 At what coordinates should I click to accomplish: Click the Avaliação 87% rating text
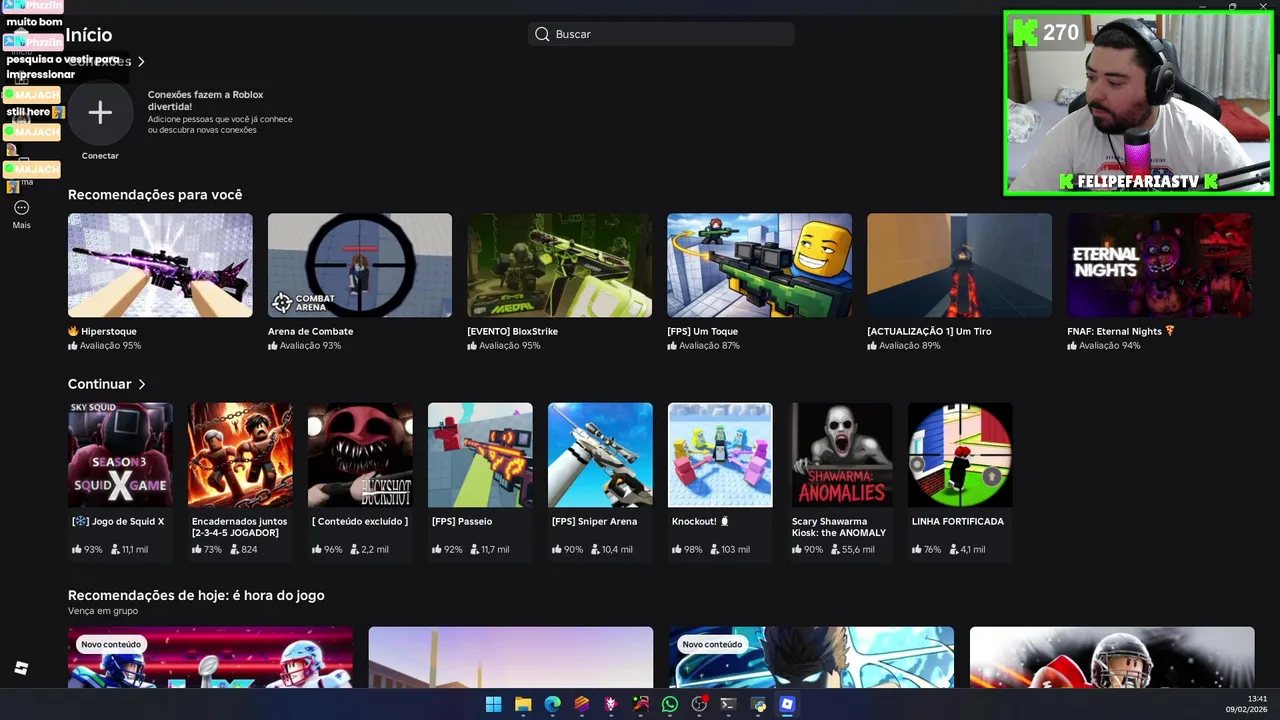(x=709, y=345)
